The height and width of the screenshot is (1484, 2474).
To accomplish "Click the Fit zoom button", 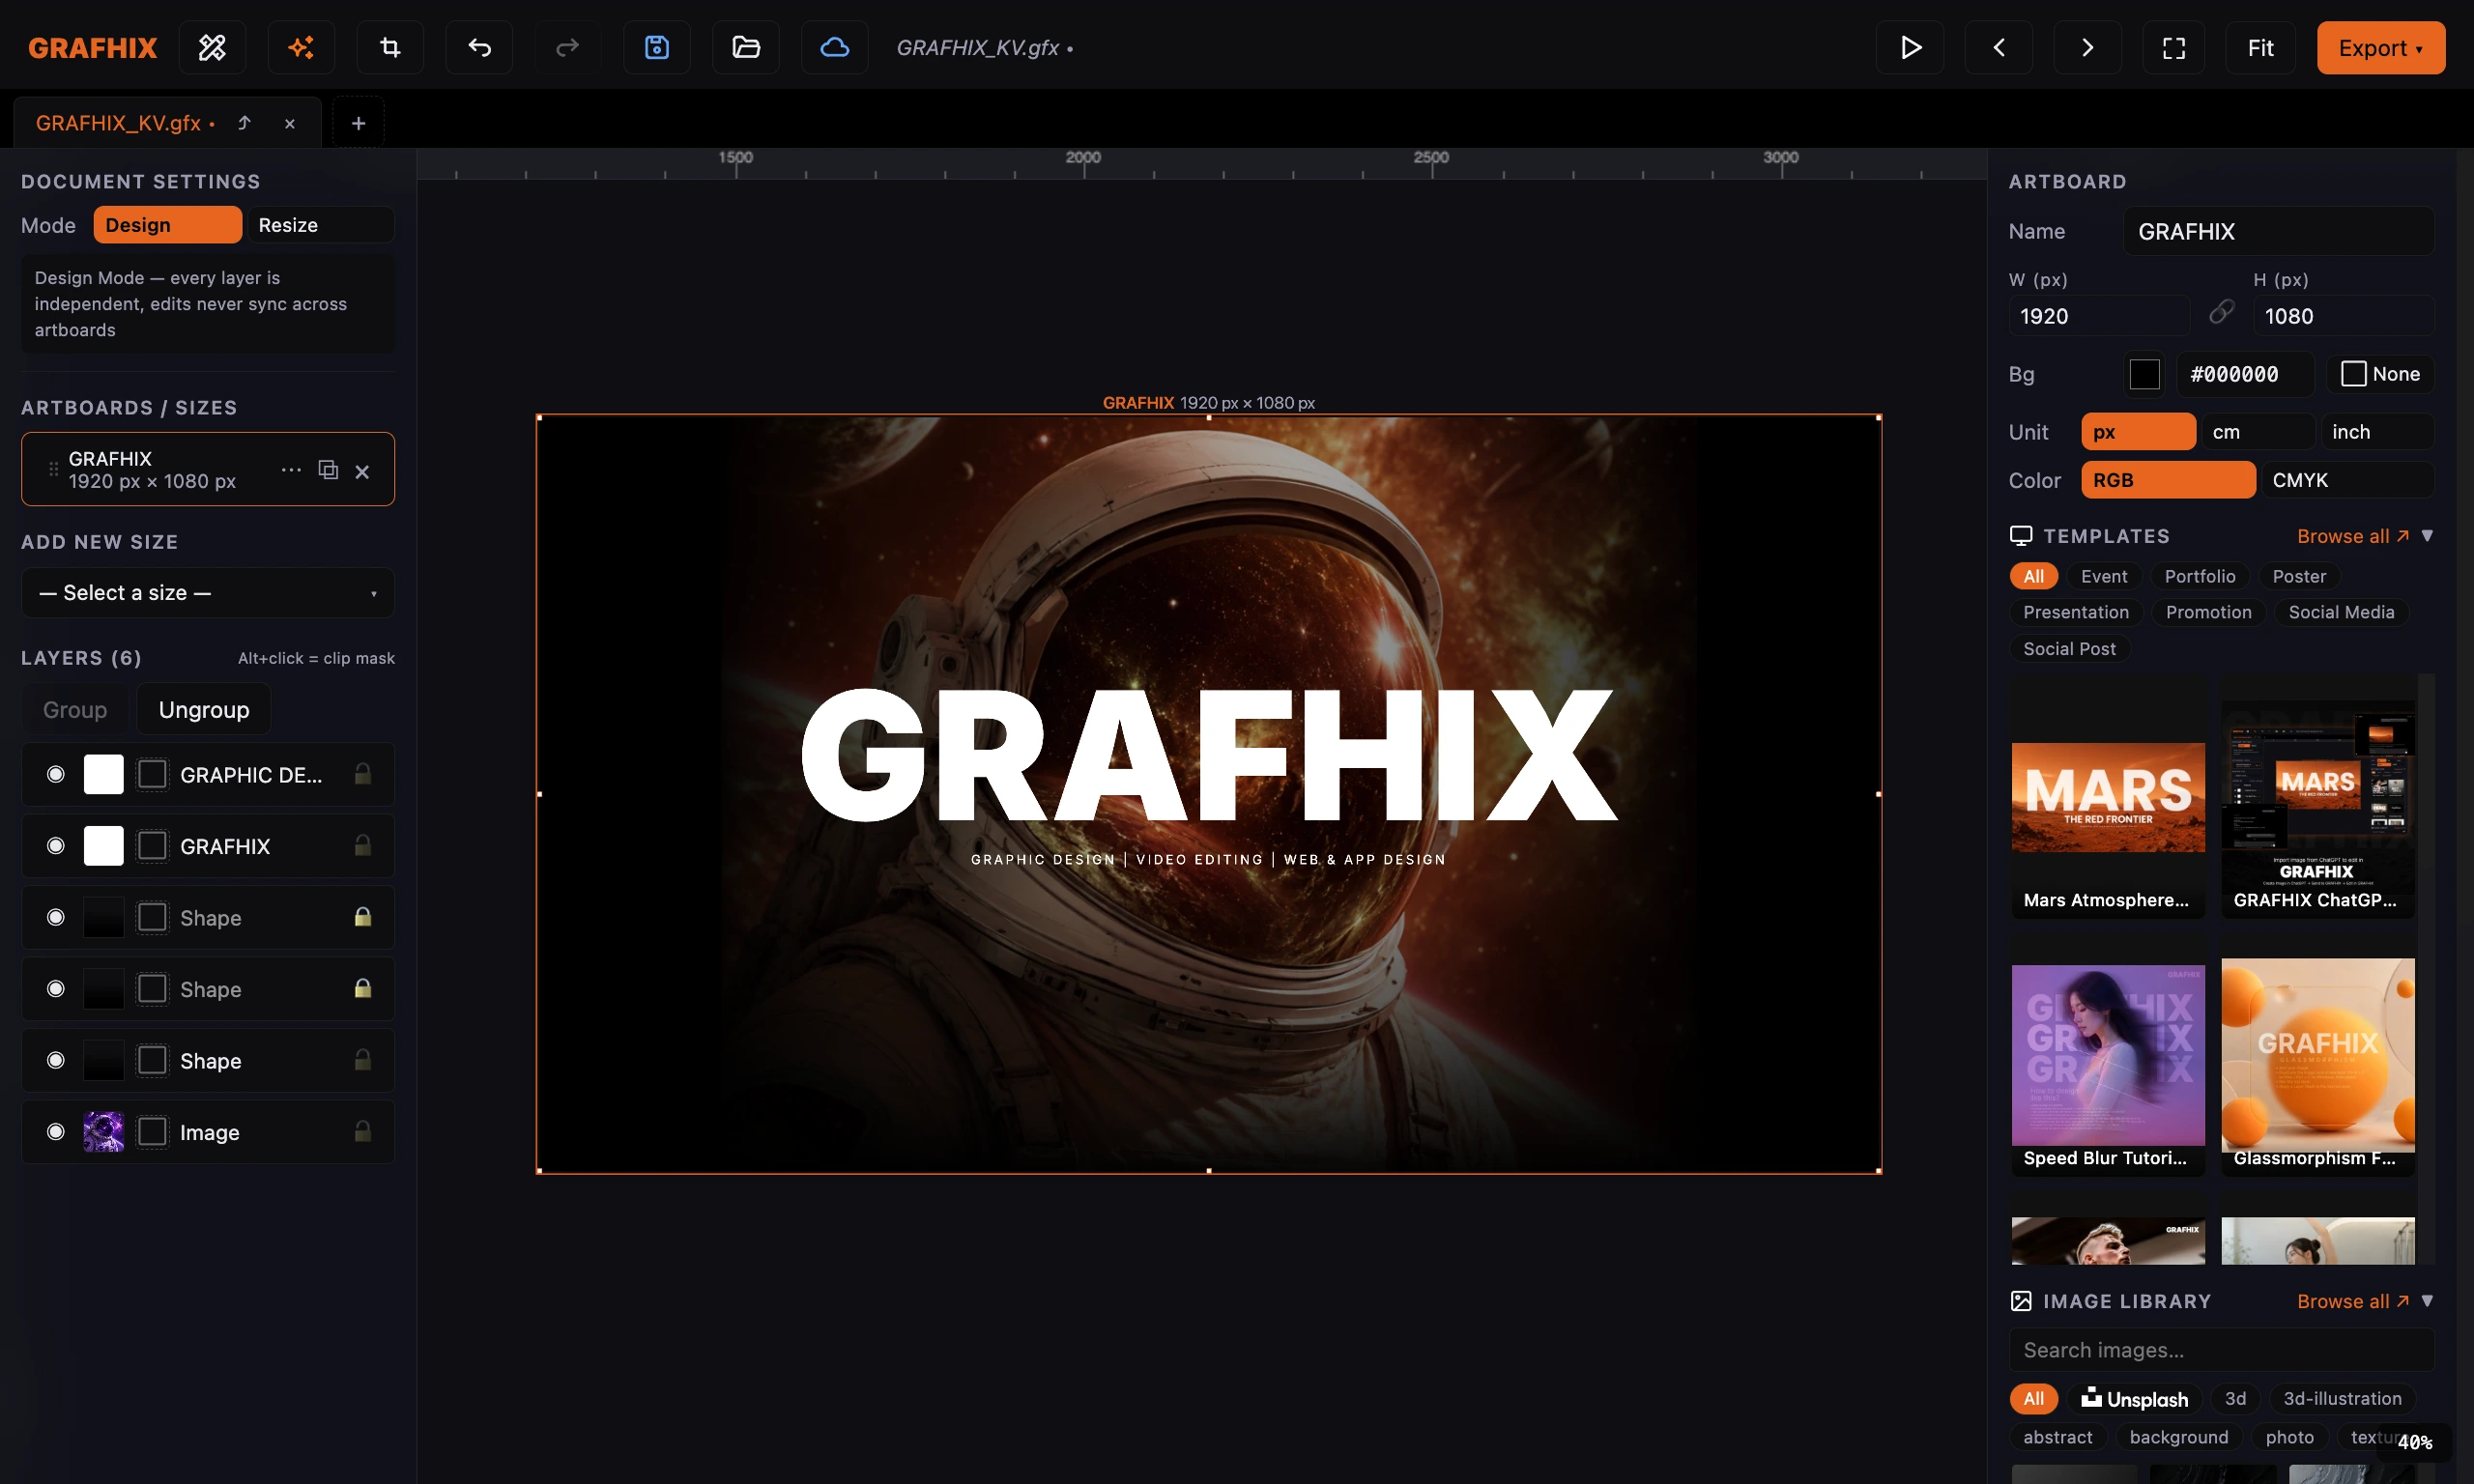I will coord(2260,47).
